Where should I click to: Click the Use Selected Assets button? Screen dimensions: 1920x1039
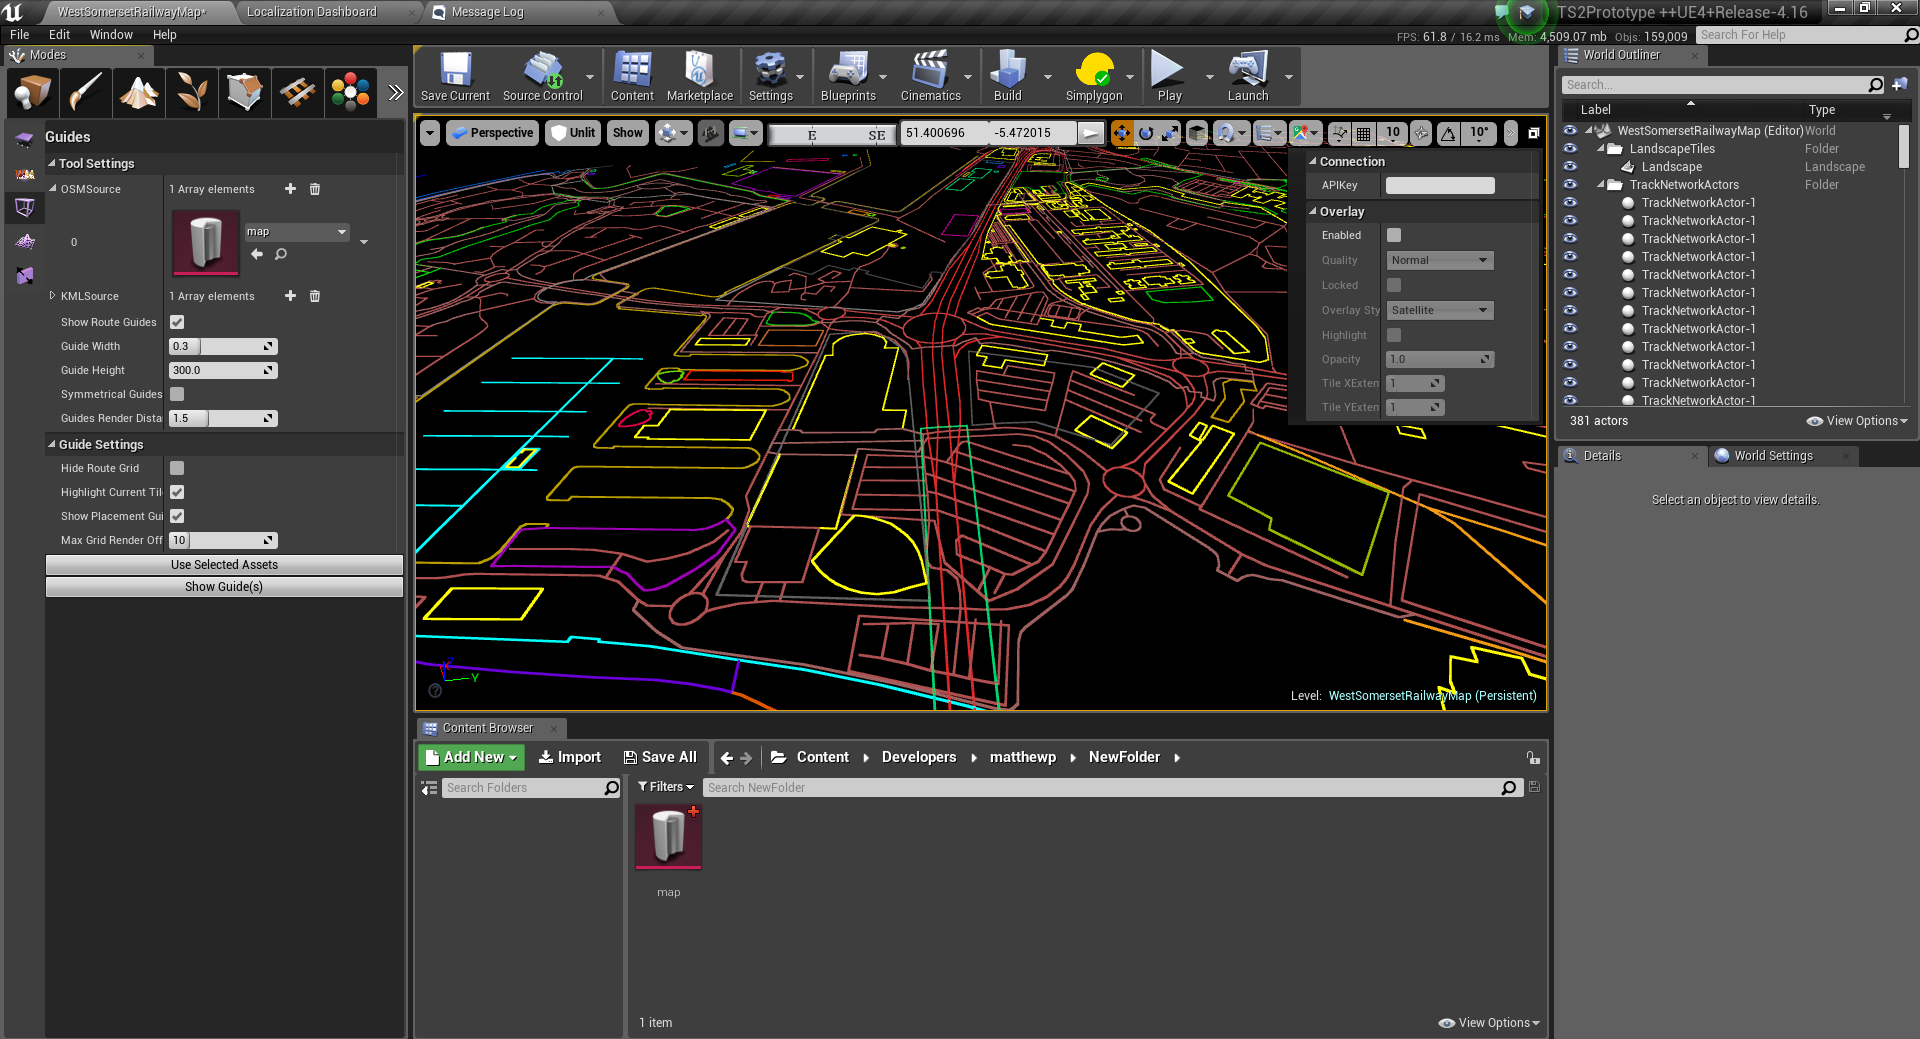224,565
